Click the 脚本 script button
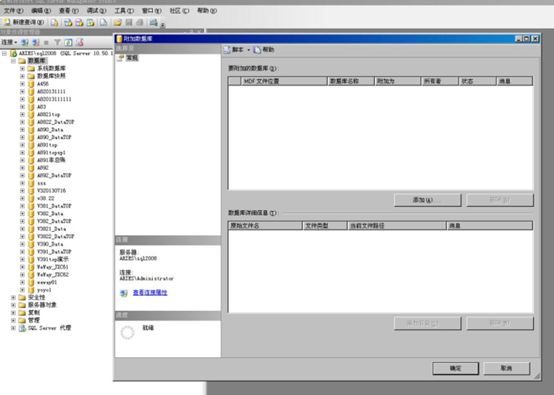 [x=234, y=50]
